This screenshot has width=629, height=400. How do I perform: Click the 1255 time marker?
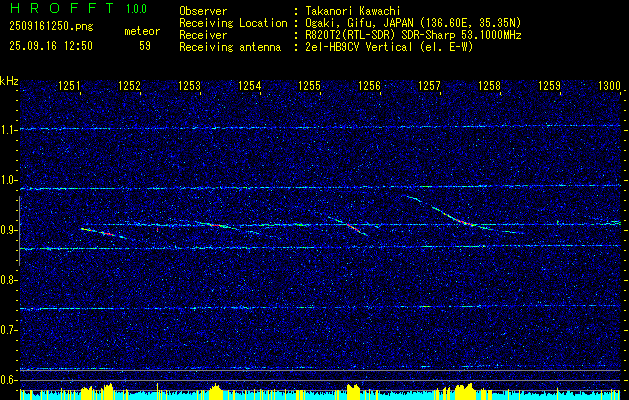[310, 86]
